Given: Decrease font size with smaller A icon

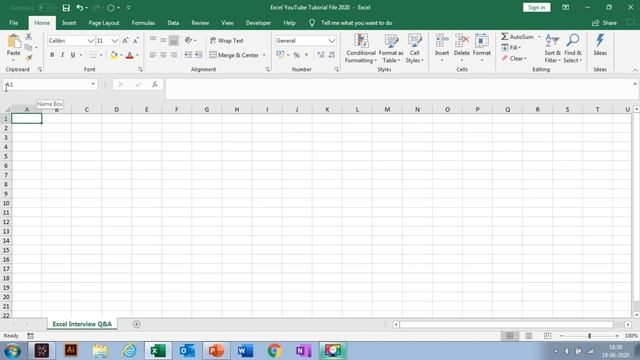Looking at the screenshot, I should click(136, 40).
